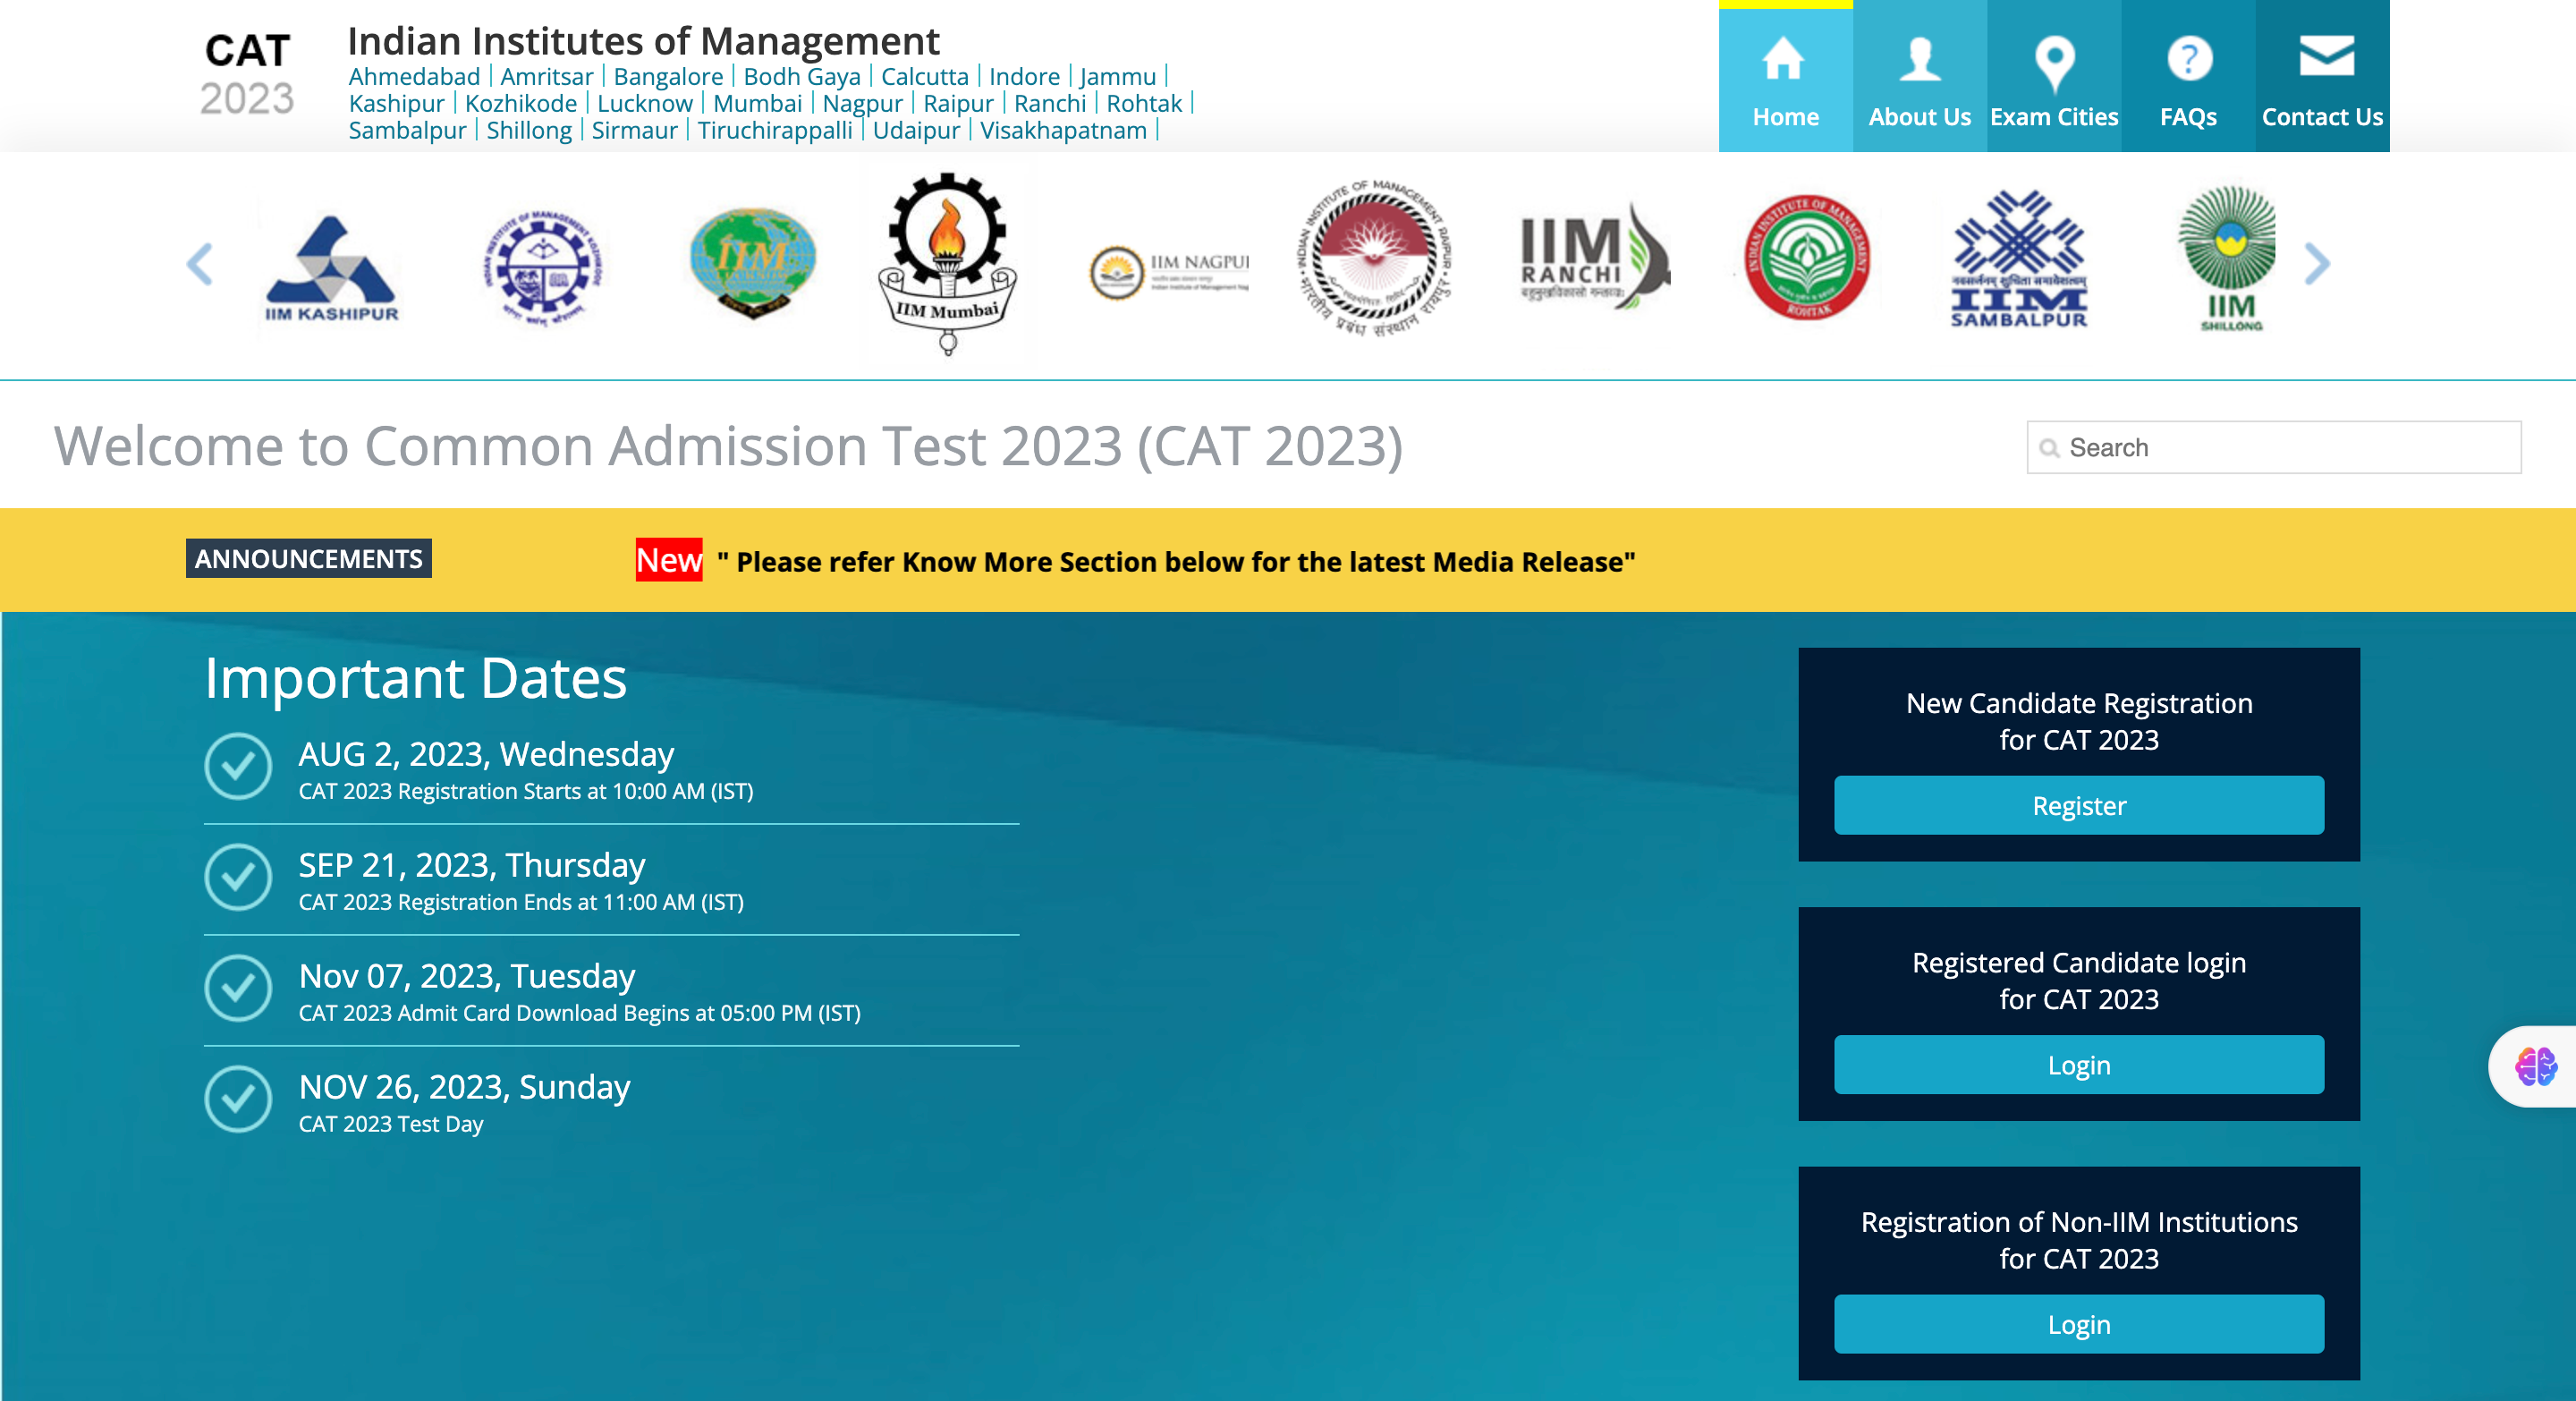Open the FAQs page

2188,77
